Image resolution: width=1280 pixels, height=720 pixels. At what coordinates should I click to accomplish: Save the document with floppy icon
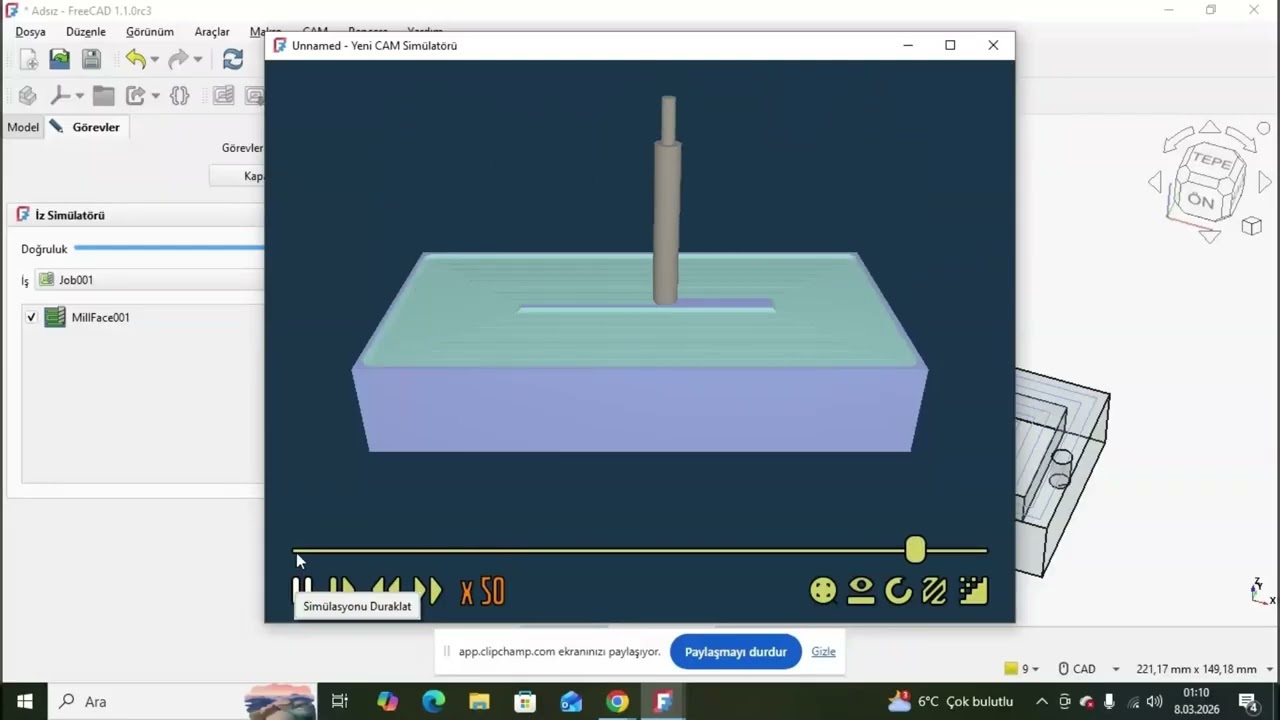pyautogui.click(x=91, y=60)
